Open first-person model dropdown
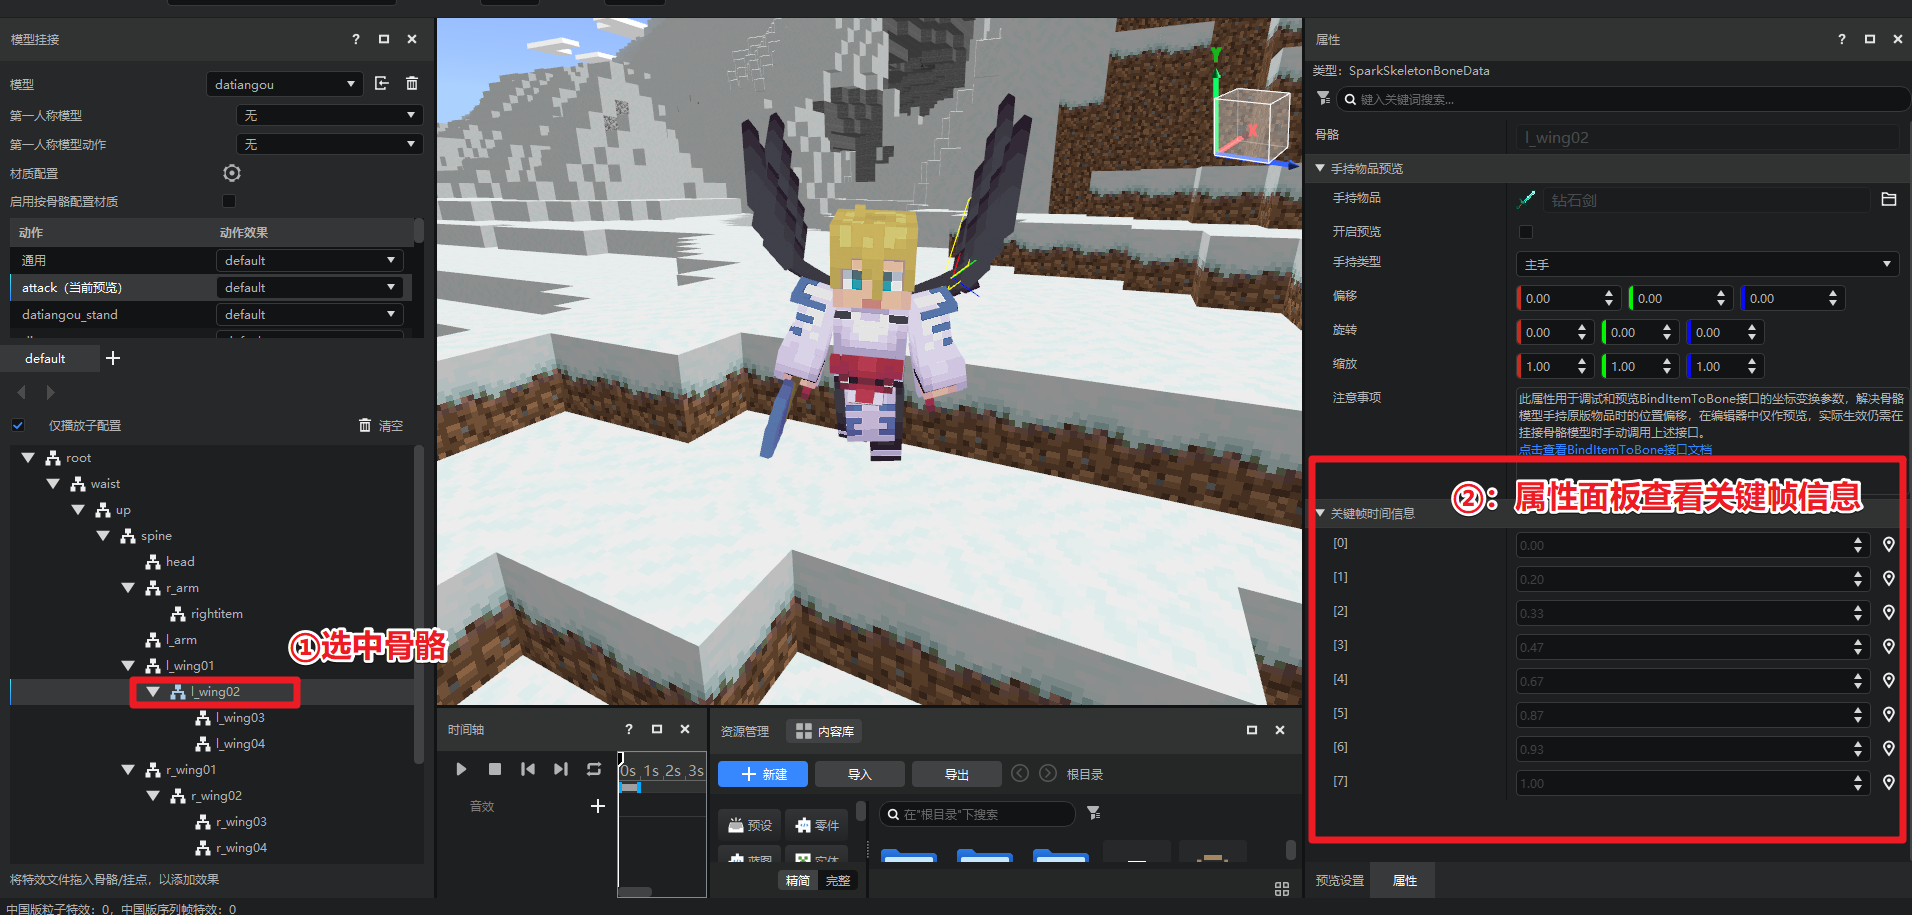1912x915 pixels. point(330,115)
